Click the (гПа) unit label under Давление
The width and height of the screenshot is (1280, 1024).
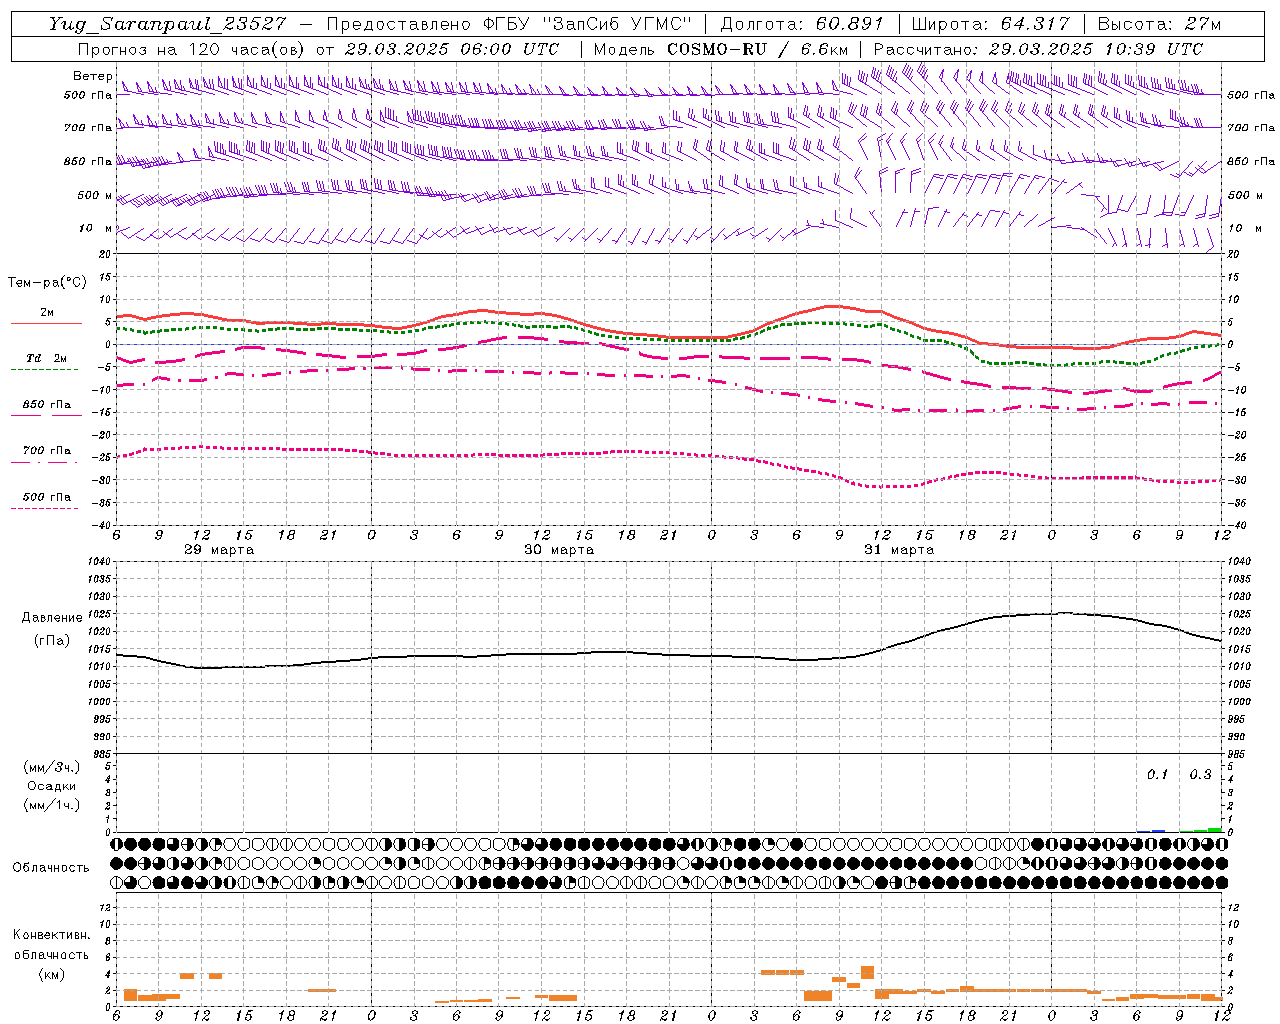coord(52,640)
